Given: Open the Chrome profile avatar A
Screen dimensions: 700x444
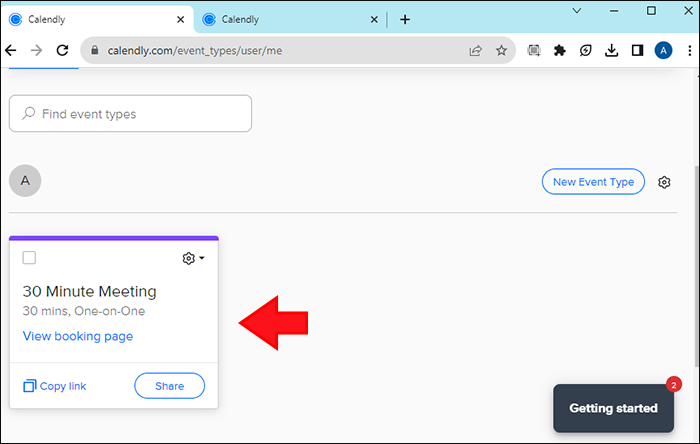Looking at the screenshot, I should click(x=663, y=50).
